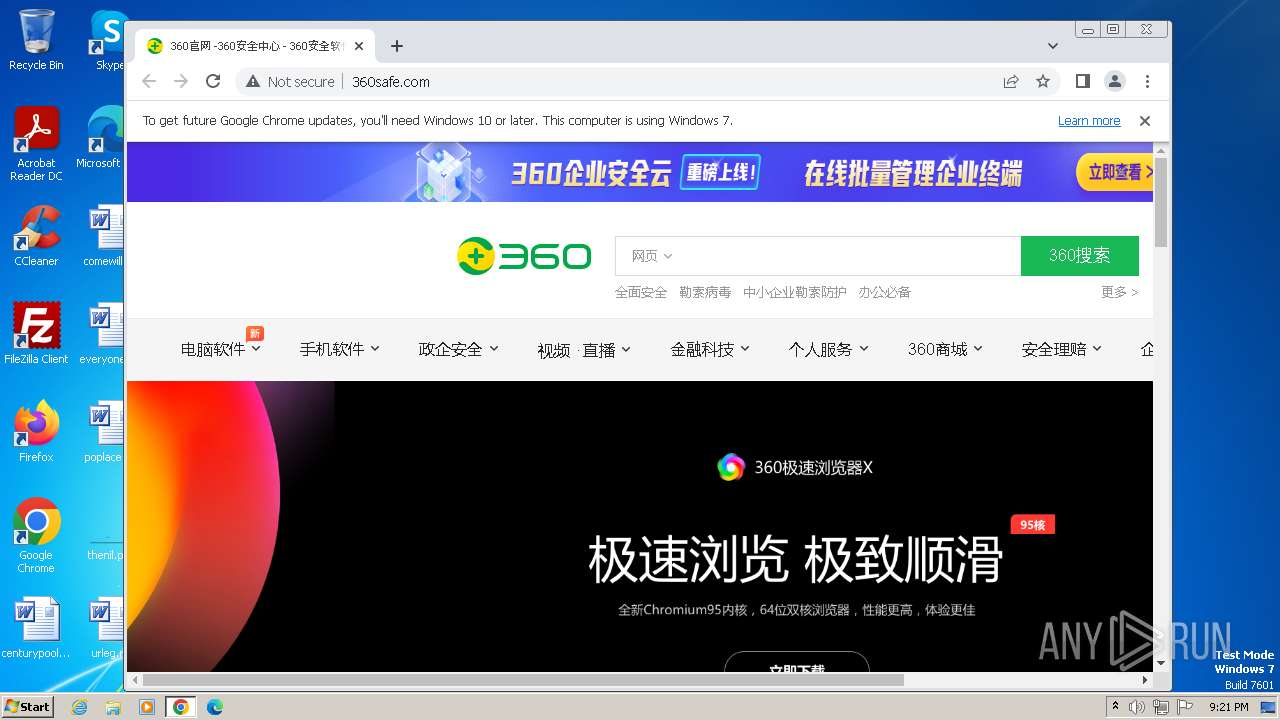Expand the 360商城 menu

tap(945, 349)
